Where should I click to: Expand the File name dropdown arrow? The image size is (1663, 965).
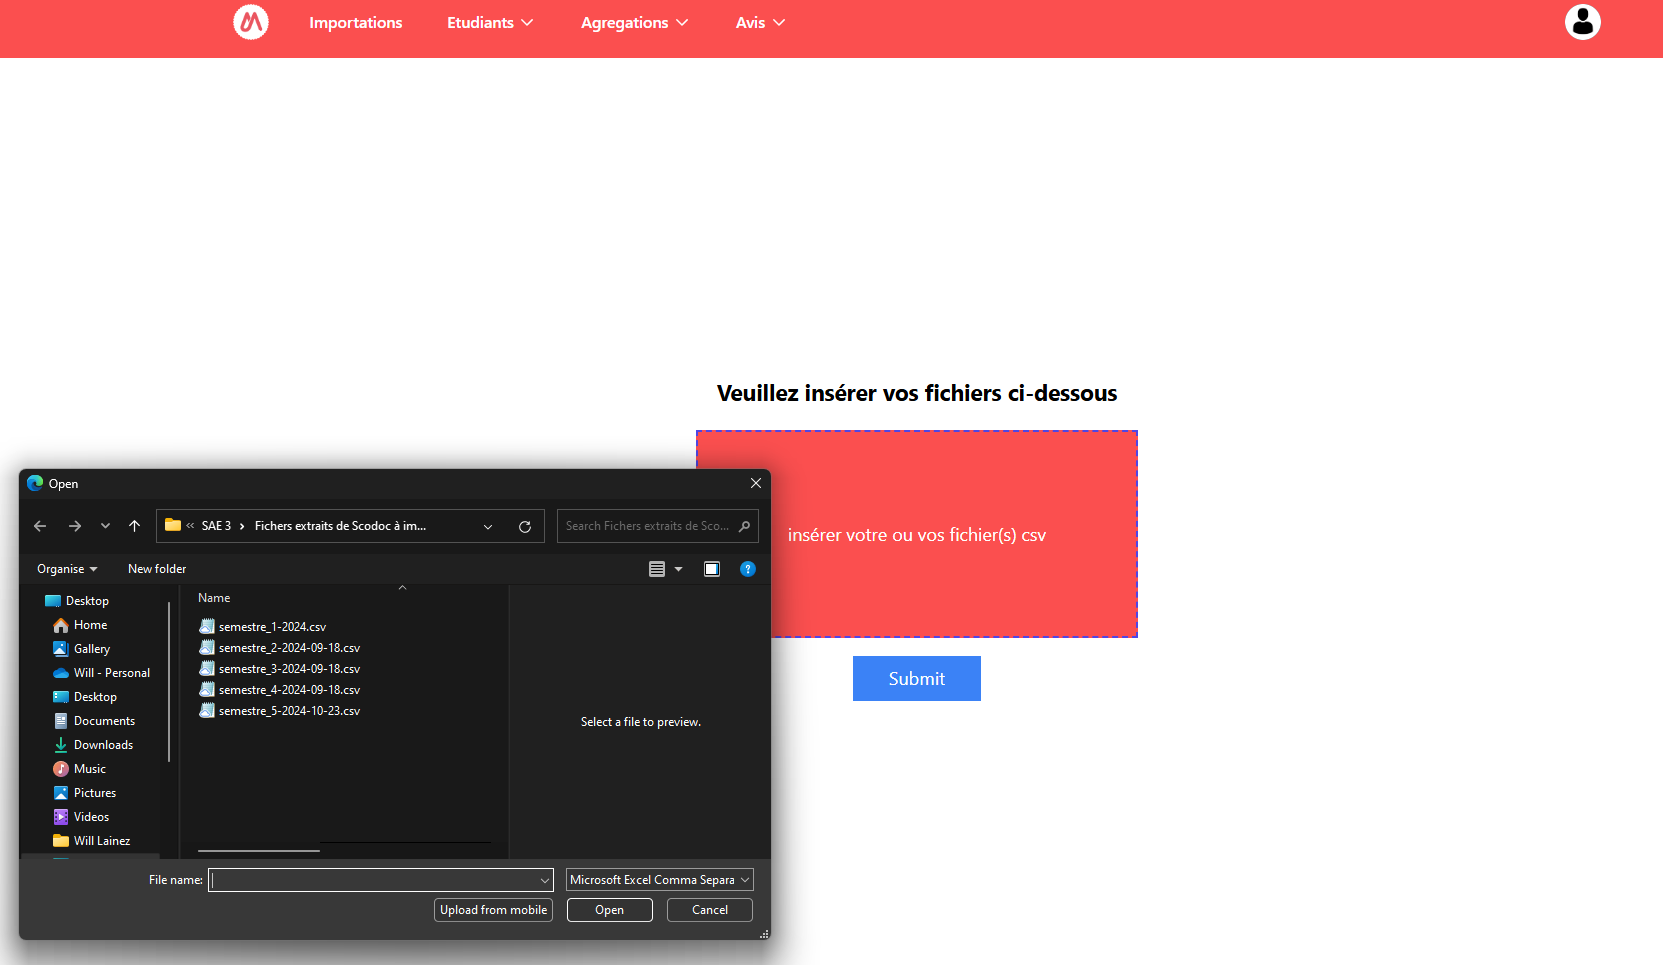pos(545,880)
